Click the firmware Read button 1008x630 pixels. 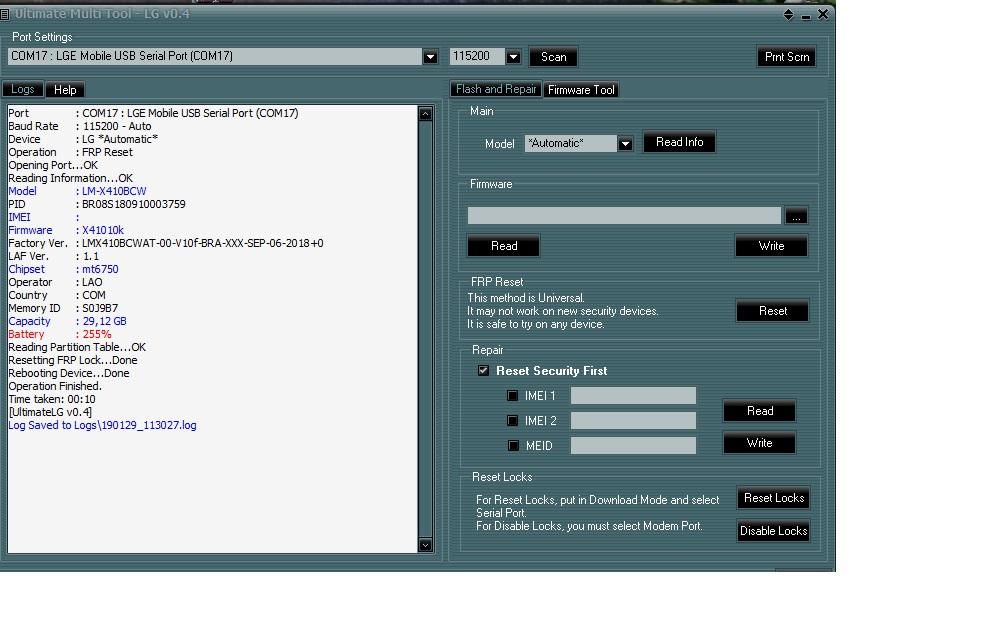tap(504, 246)
